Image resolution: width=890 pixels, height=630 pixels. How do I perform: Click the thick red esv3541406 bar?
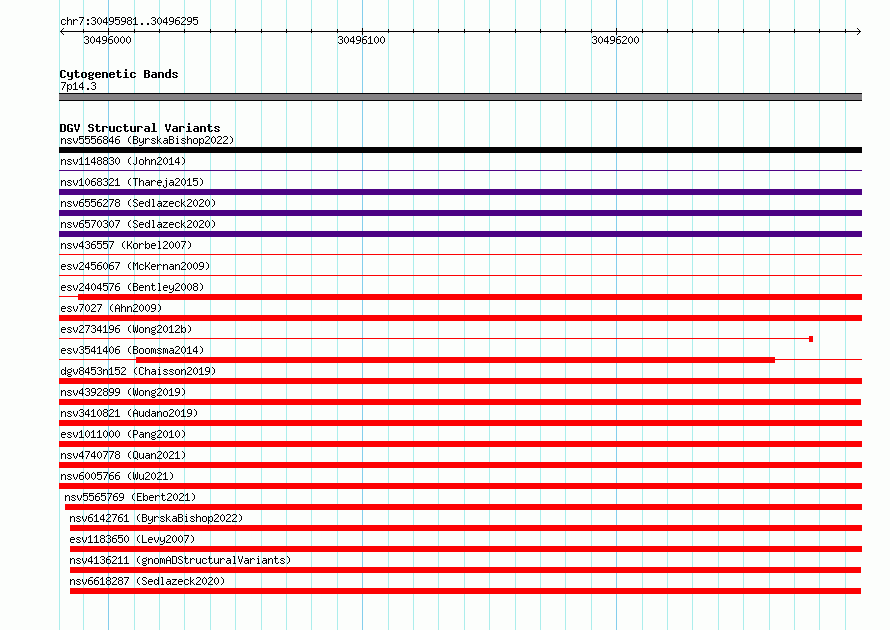click(x=455, y=360)
